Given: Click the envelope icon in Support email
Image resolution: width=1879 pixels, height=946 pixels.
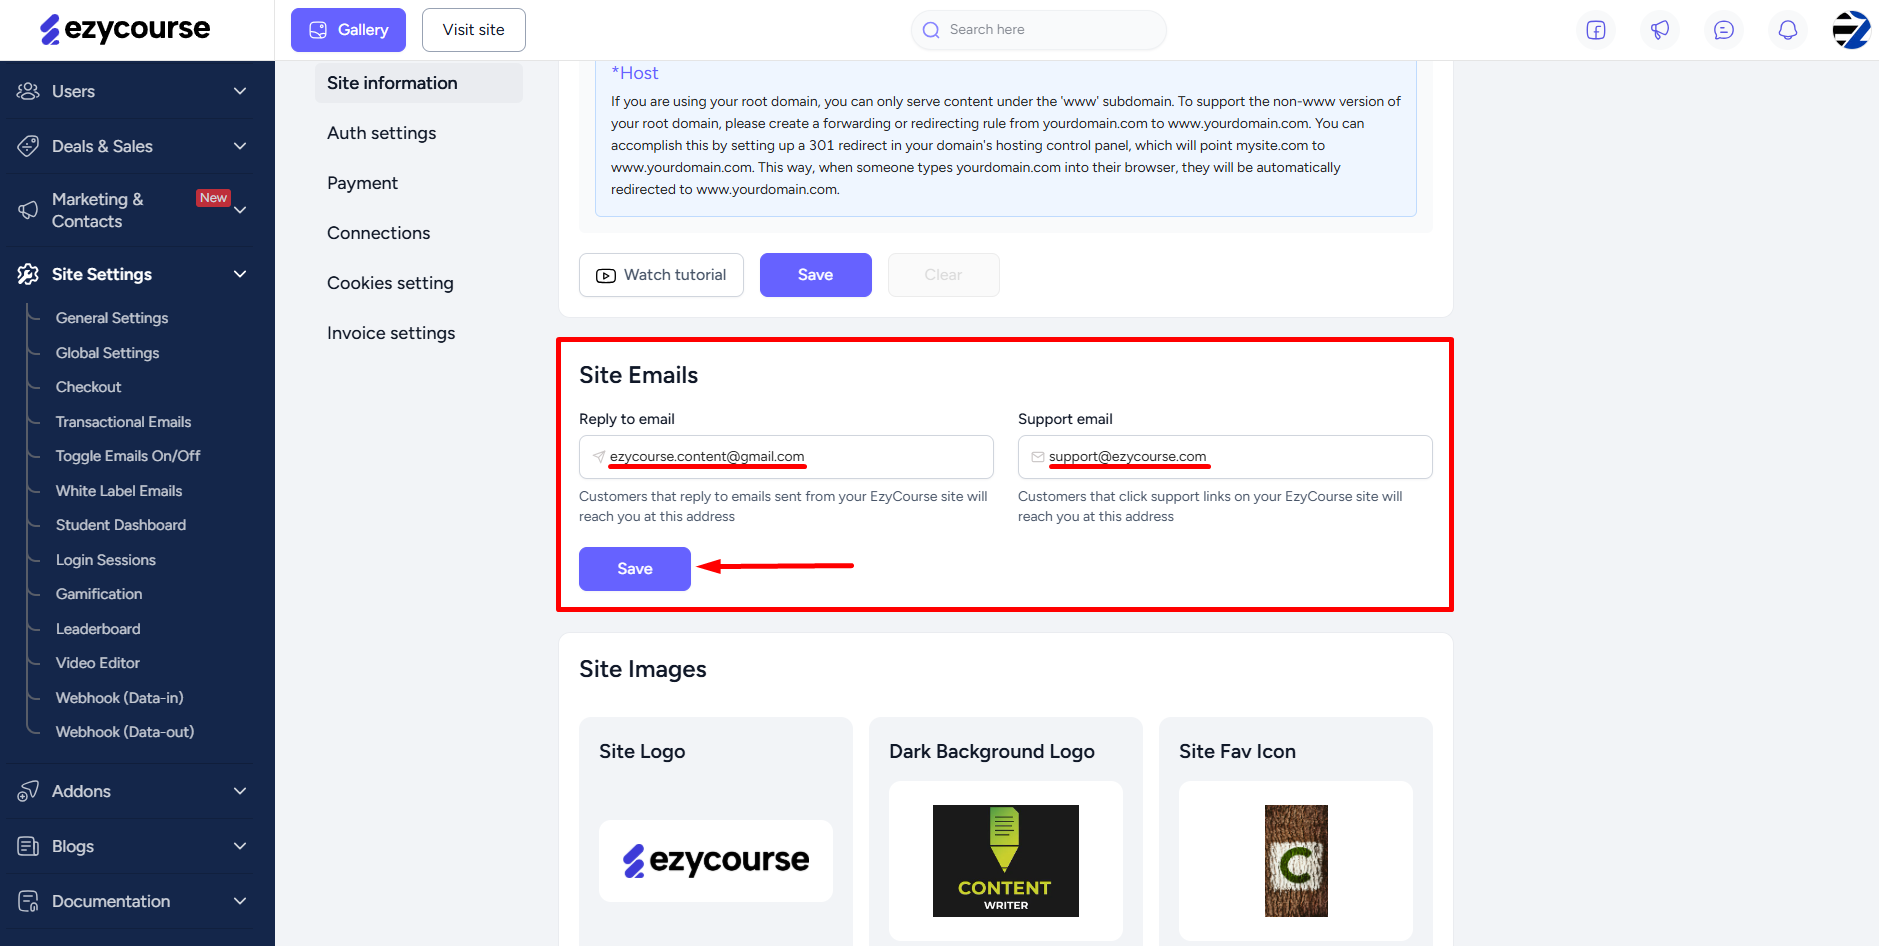Looking at the screenshot, I should (x=1038, y=457).
